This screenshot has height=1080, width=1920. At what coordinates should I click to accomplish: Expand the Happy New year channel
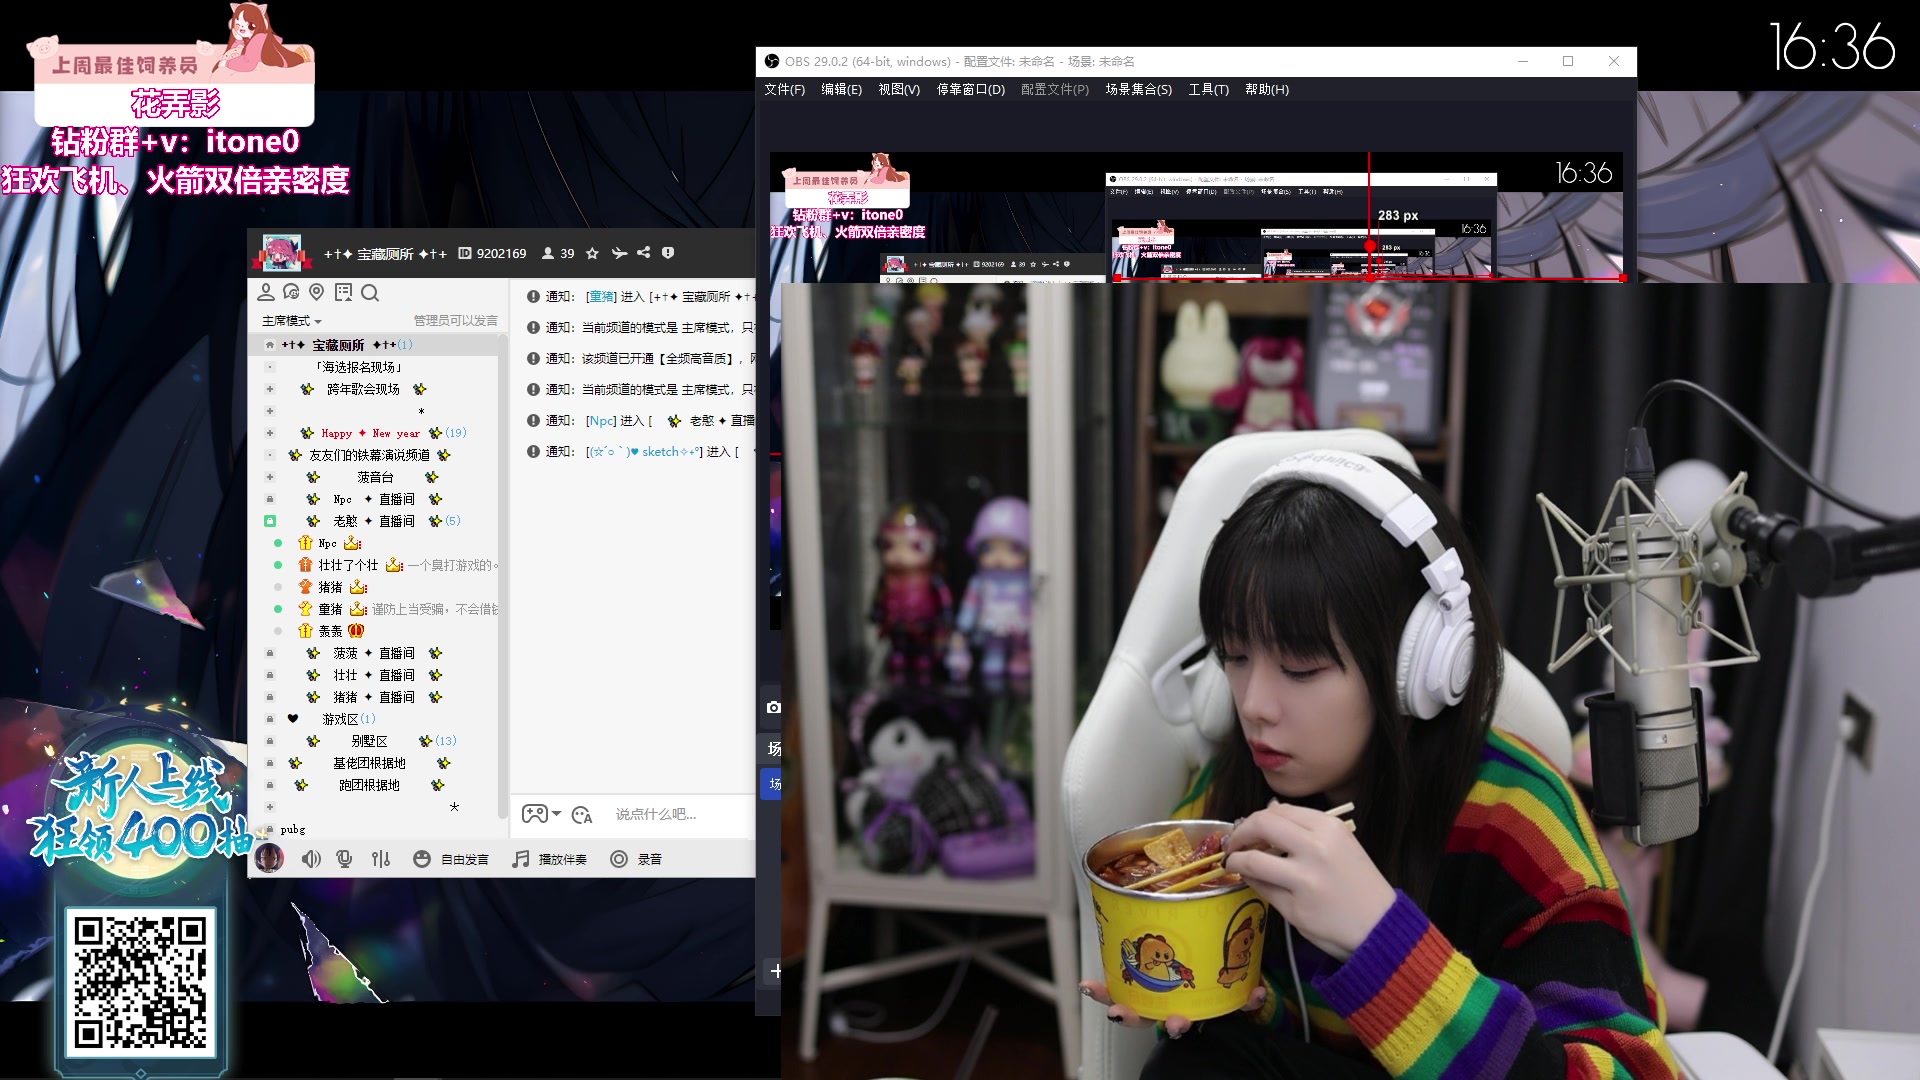click(270, 433)
